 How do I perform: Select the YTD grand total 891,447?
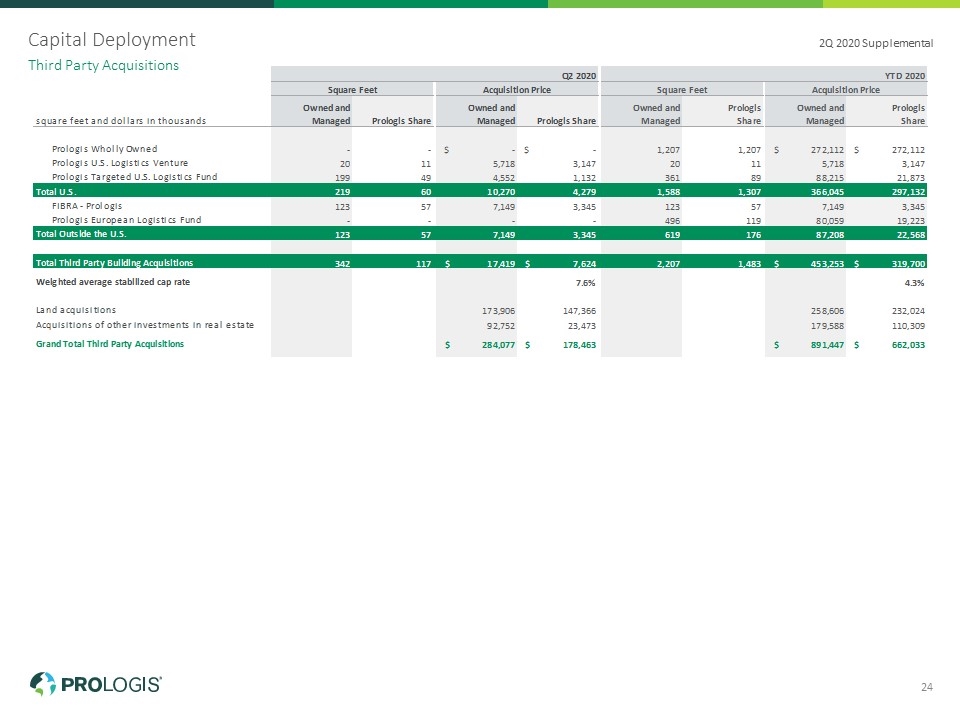click(827, 345)
